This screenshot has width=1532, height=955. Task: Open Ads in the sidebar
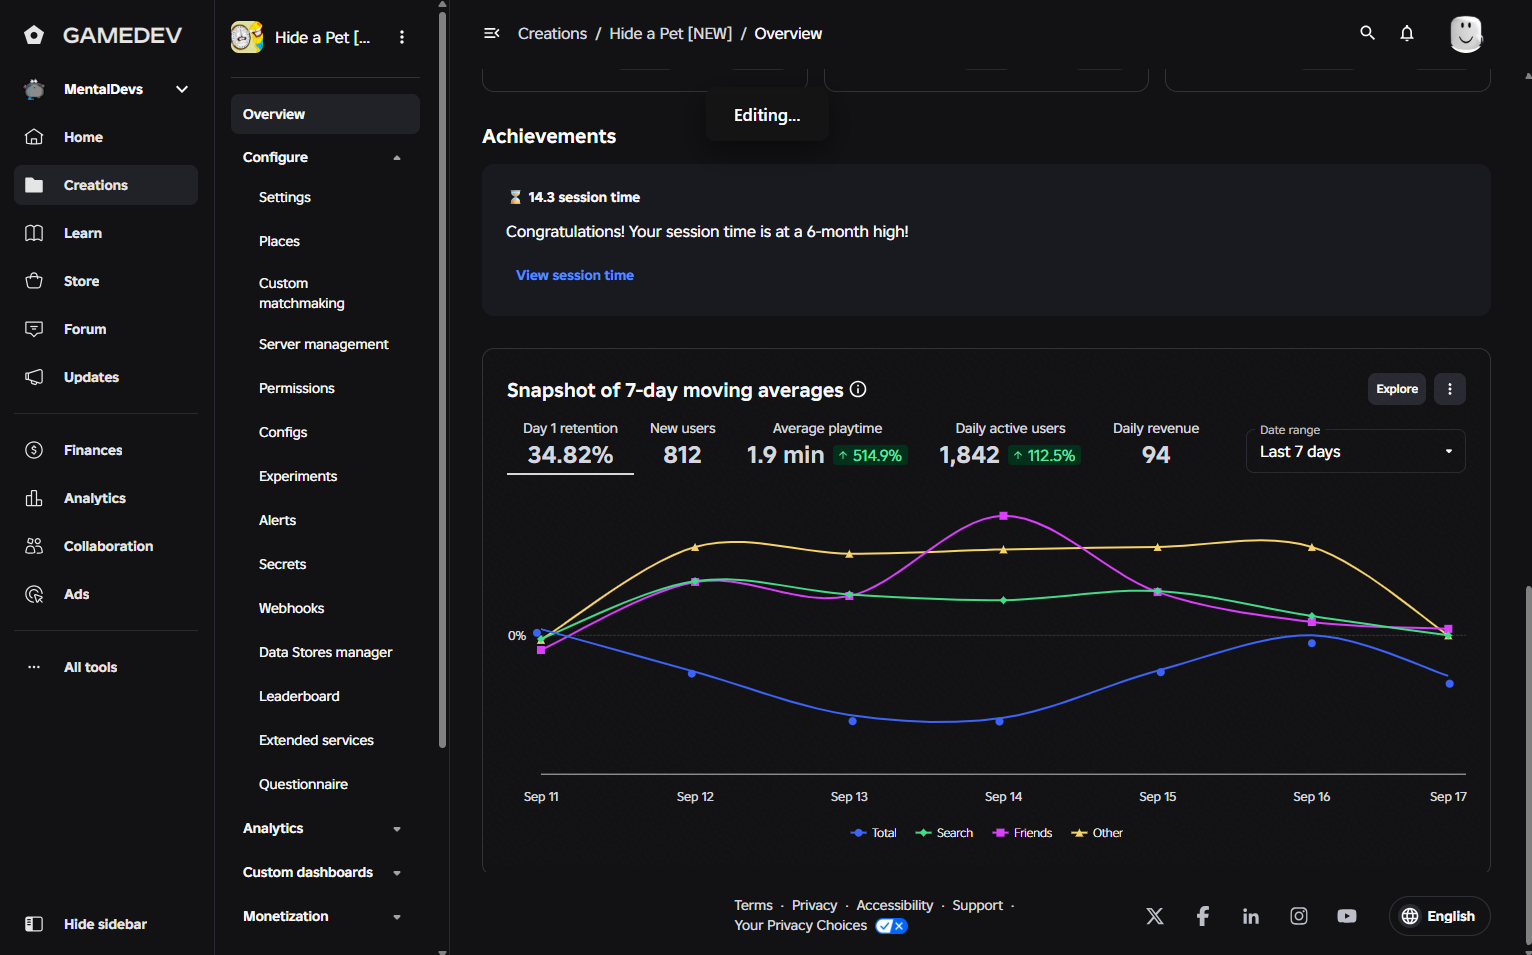coord(106,594)
